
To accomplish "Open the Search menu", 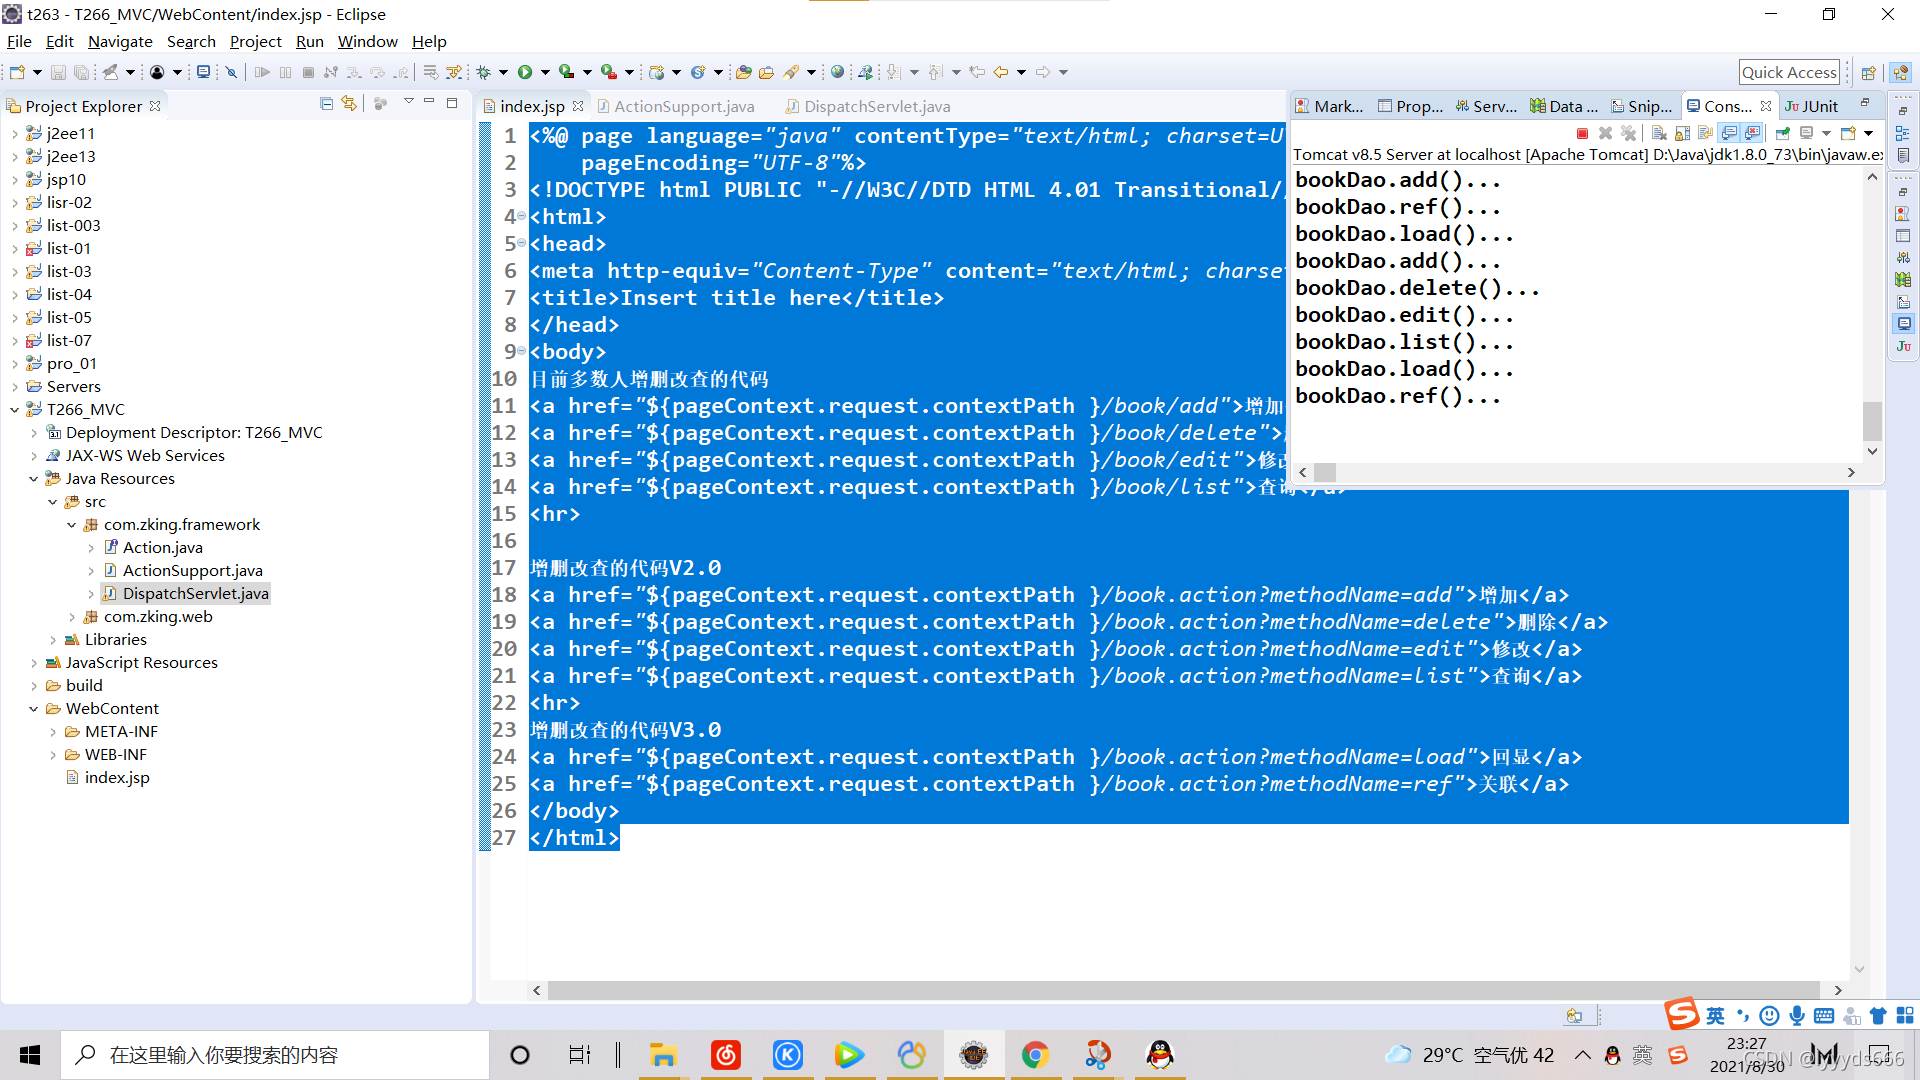I will [190, 41].
